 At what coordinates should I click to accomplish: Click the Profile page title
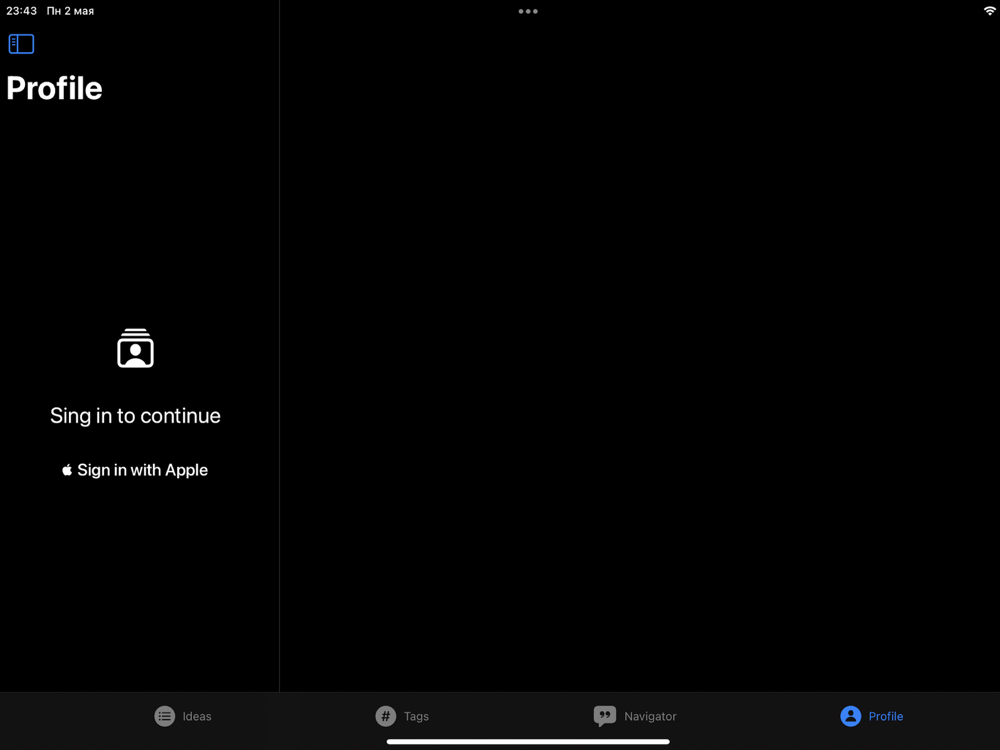click(54, 88)
